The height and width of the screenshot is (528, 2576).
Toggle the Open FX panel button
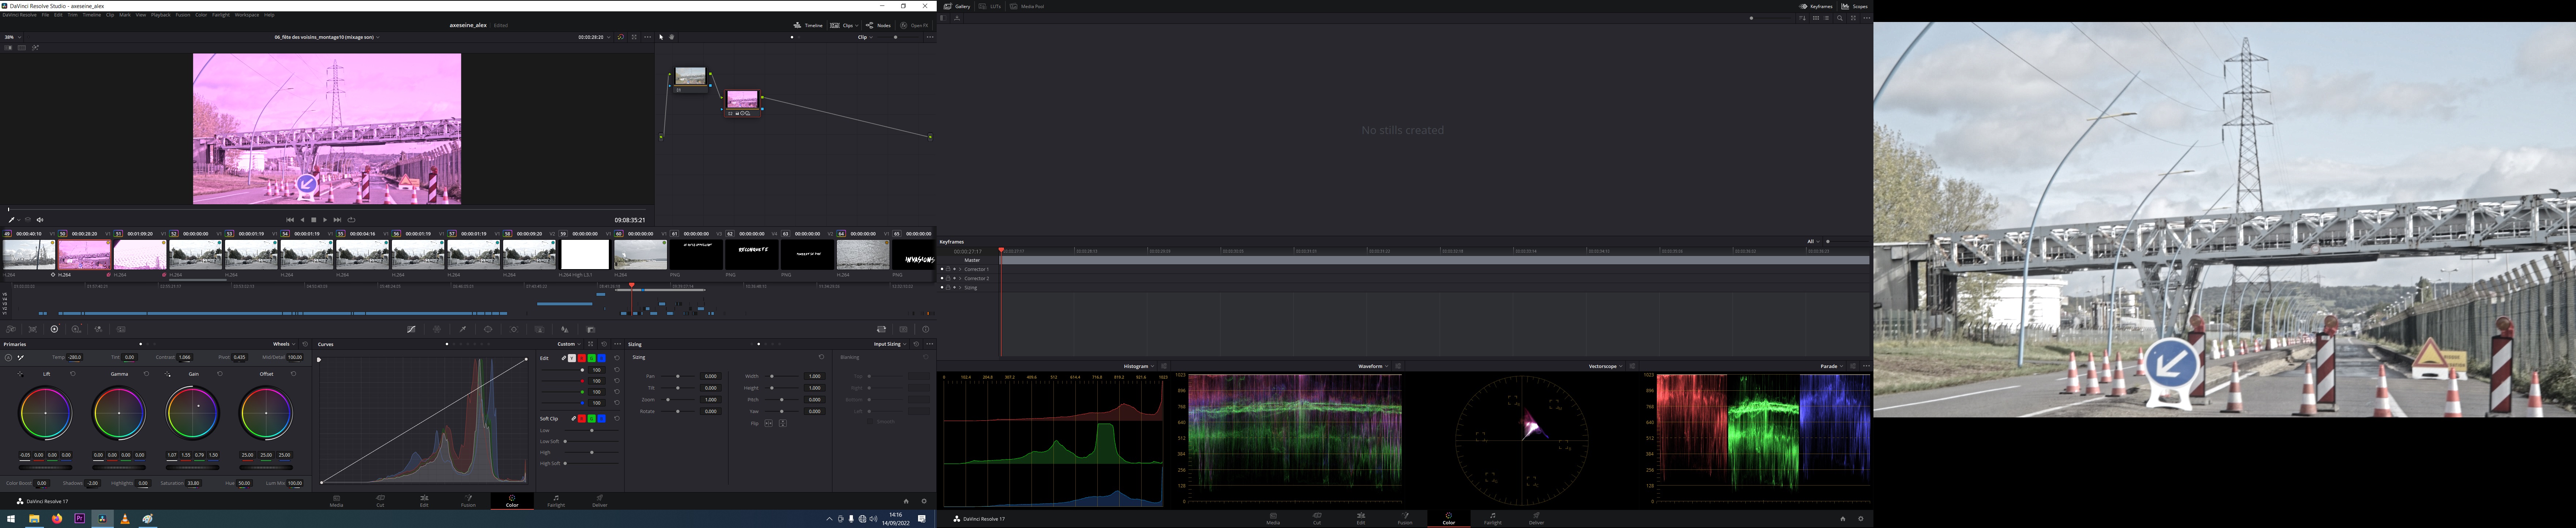click(914, 25)
